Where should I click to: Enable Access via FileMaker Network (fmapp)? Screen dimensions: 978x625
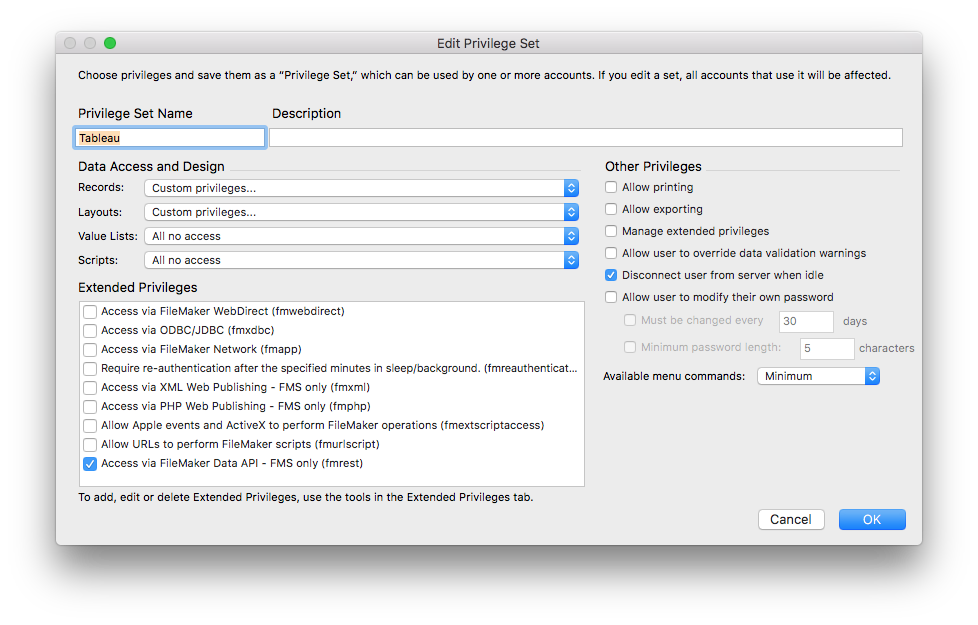click(90, 350)
